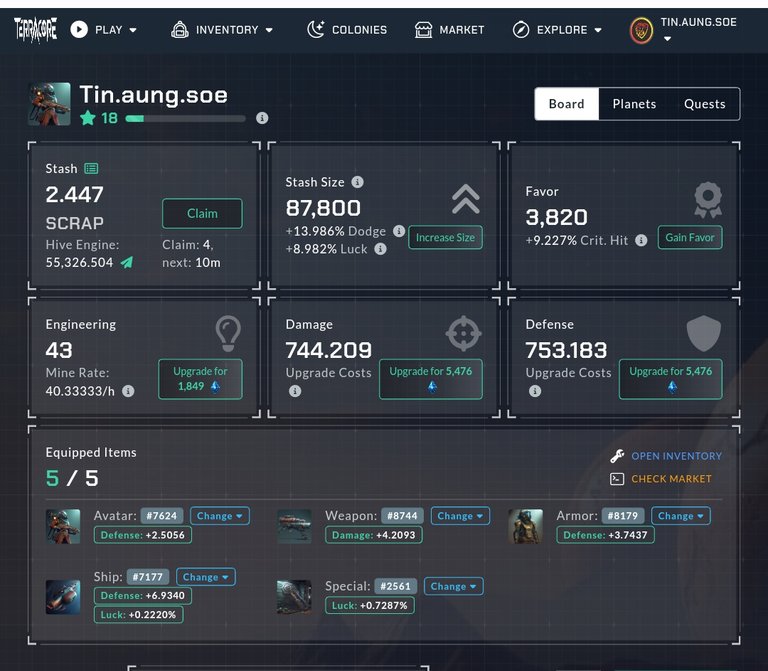Click the info icon under Damage Upgrade Costs
768x671 pixels.
coord(295,391)
